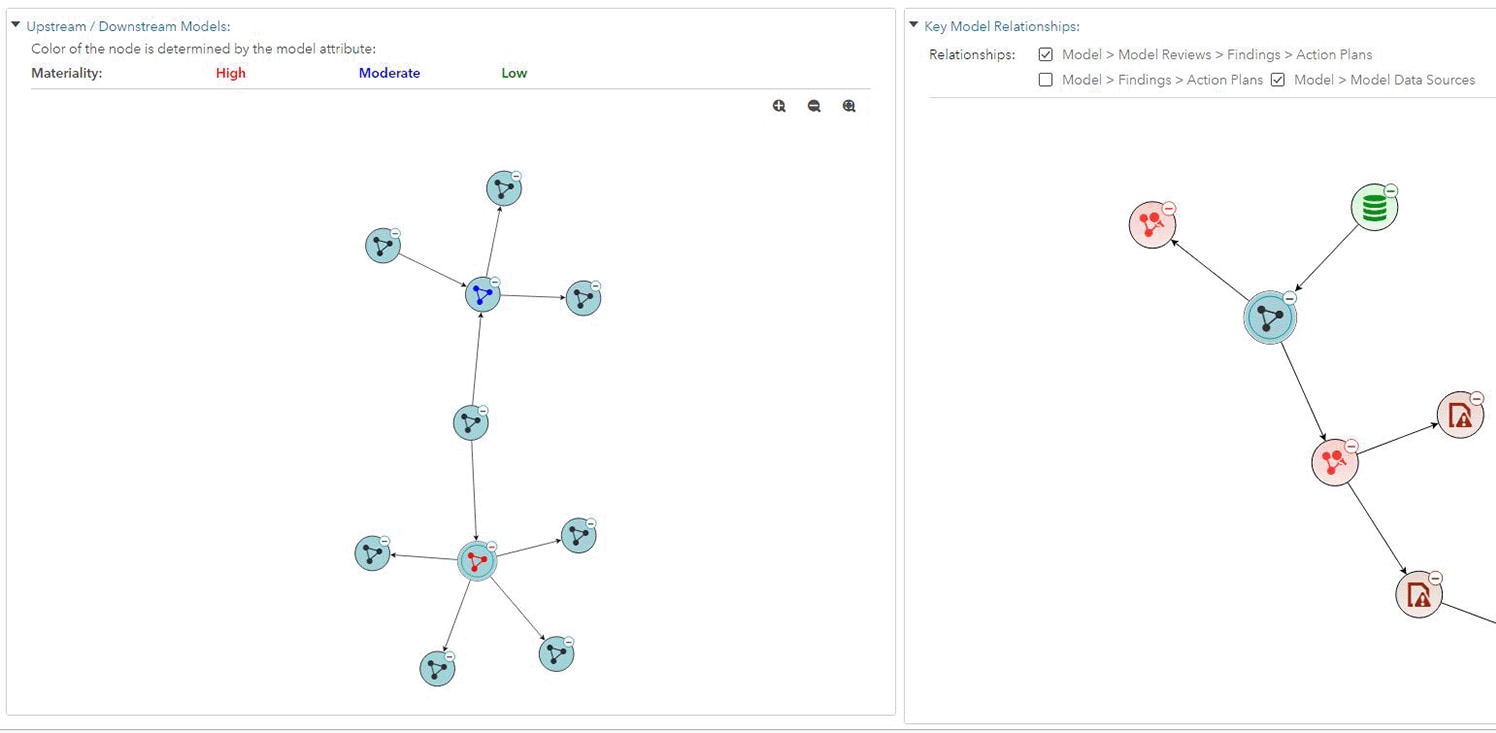Click the zoom-out magnifier above the graph
The height and width of the screenshot is (733, 1496).
tap(814, 105)
